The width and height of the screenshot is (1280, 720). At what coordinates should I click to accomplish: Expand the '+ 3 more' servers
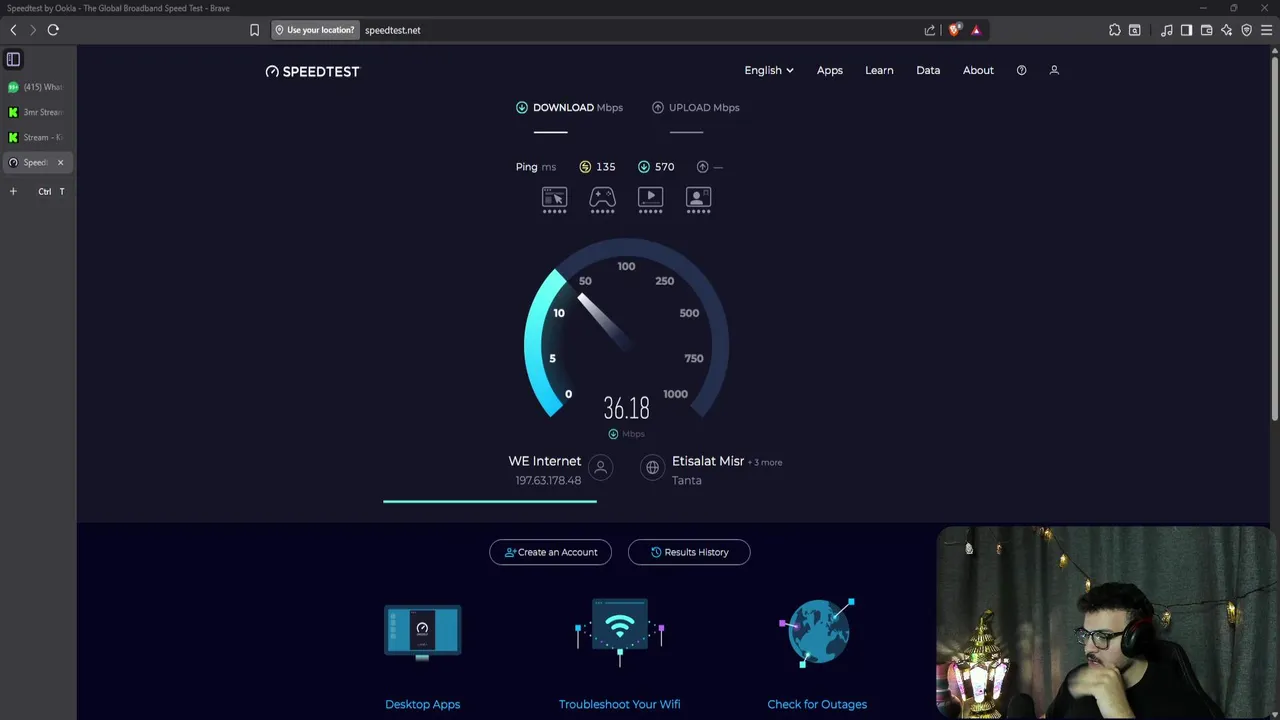tap(766, 462)
